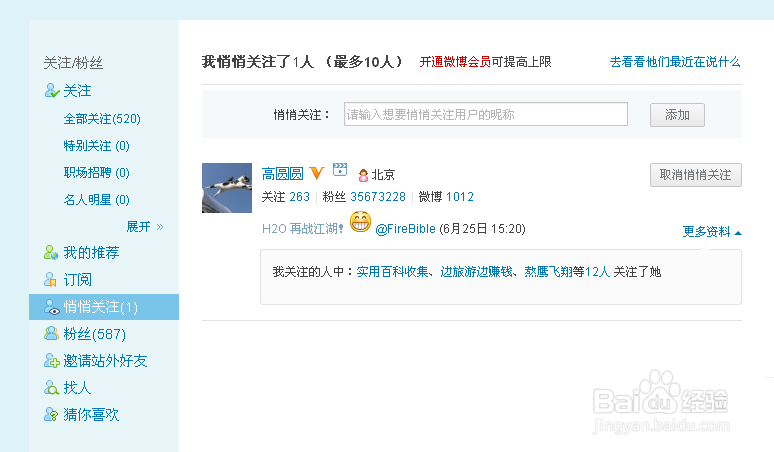
Task: Click the 关注 follow icon in sidebar
Action: [52, 90]
